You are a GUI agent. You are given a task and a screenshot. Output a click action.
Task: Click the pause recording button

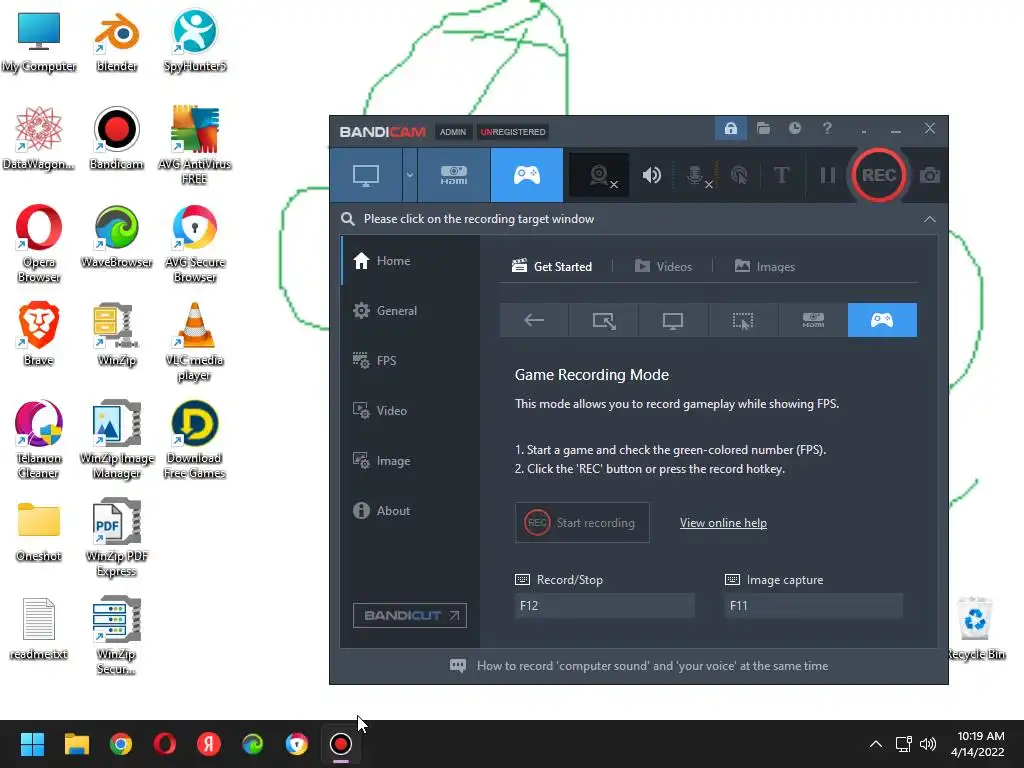pyautogui.click(x=827, y=175)
